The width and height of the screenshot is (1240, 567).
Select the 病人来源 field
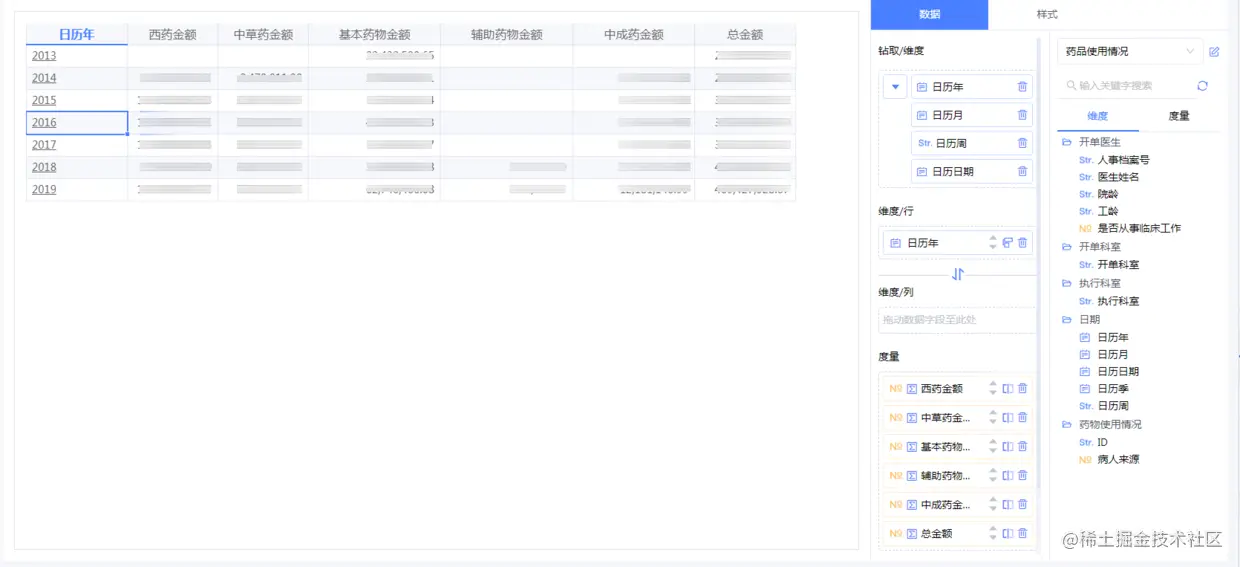point(1118,460)
